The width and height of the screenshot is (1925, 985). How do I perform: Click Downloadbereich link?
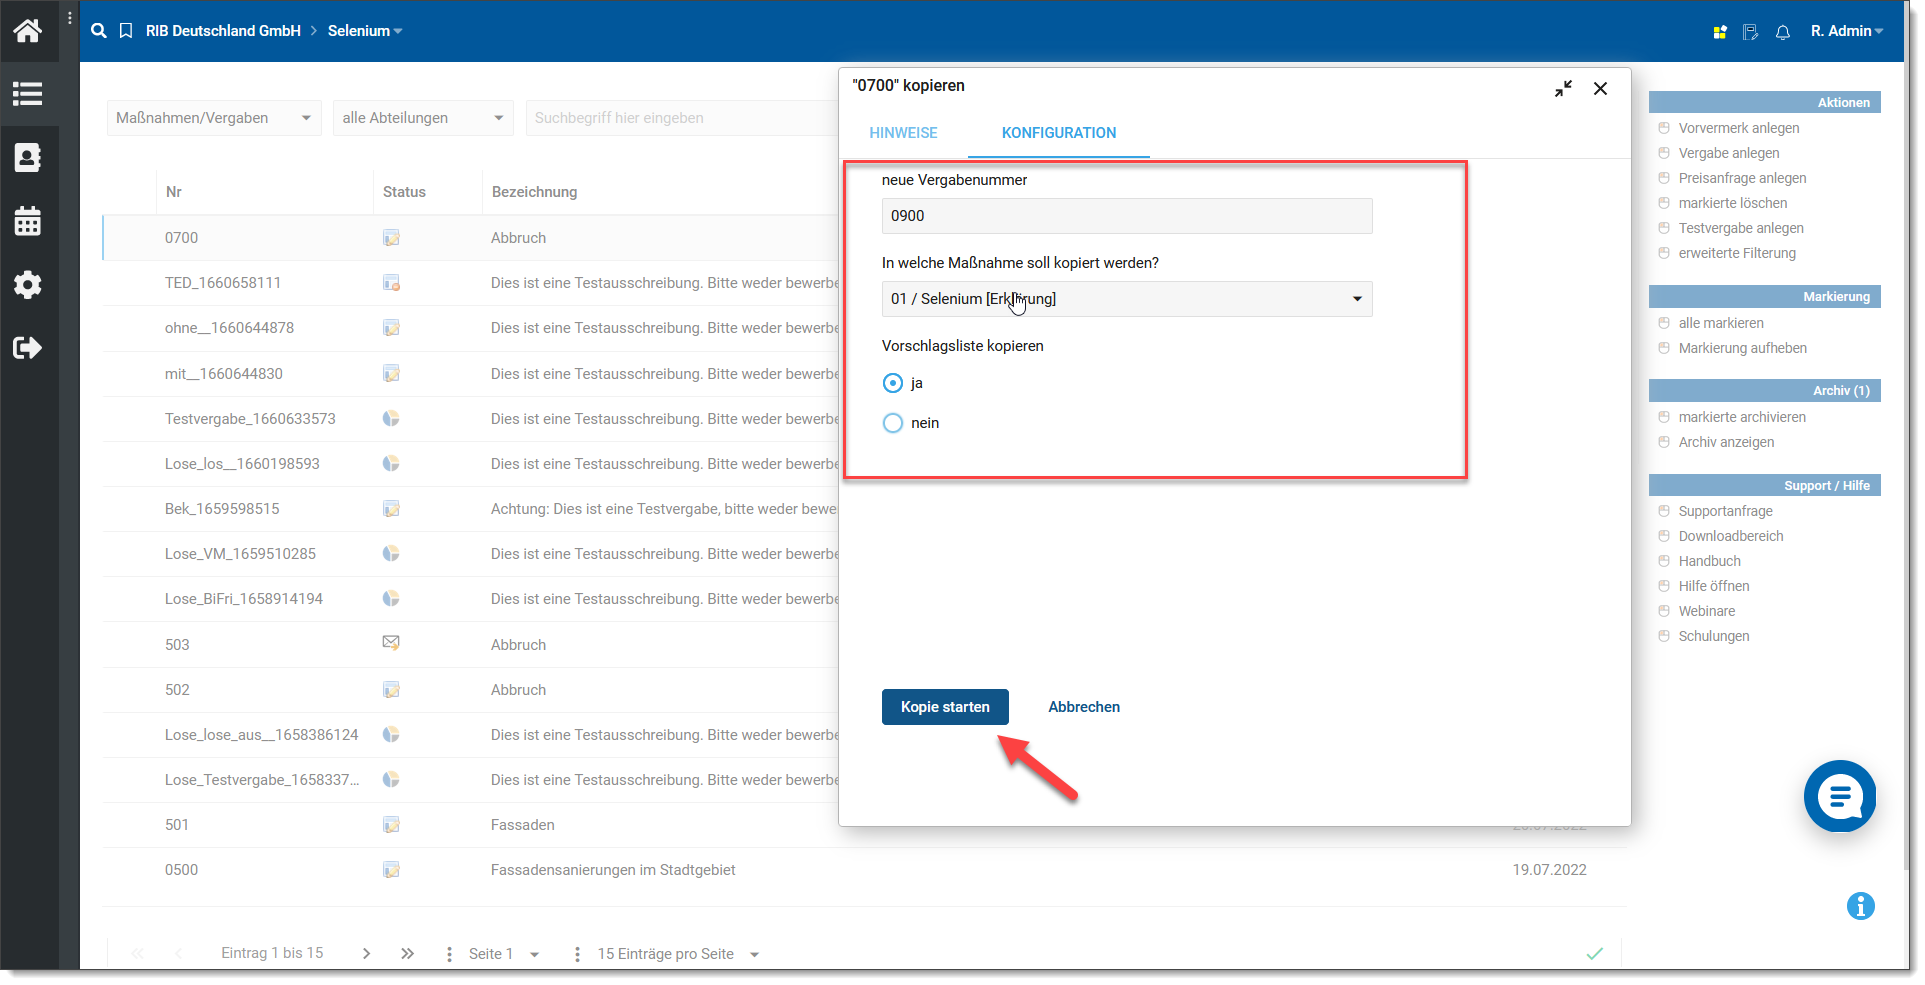1731,536
